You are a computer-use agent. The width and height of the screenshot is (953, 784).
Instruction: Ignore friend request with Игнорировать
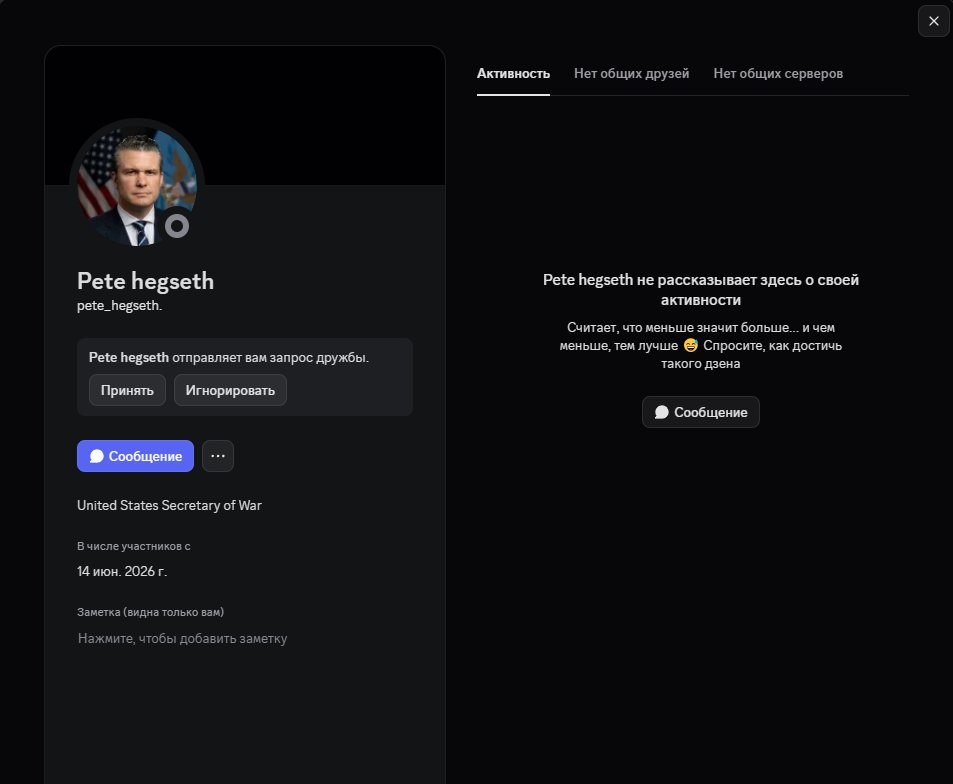(x=230, y=390)
